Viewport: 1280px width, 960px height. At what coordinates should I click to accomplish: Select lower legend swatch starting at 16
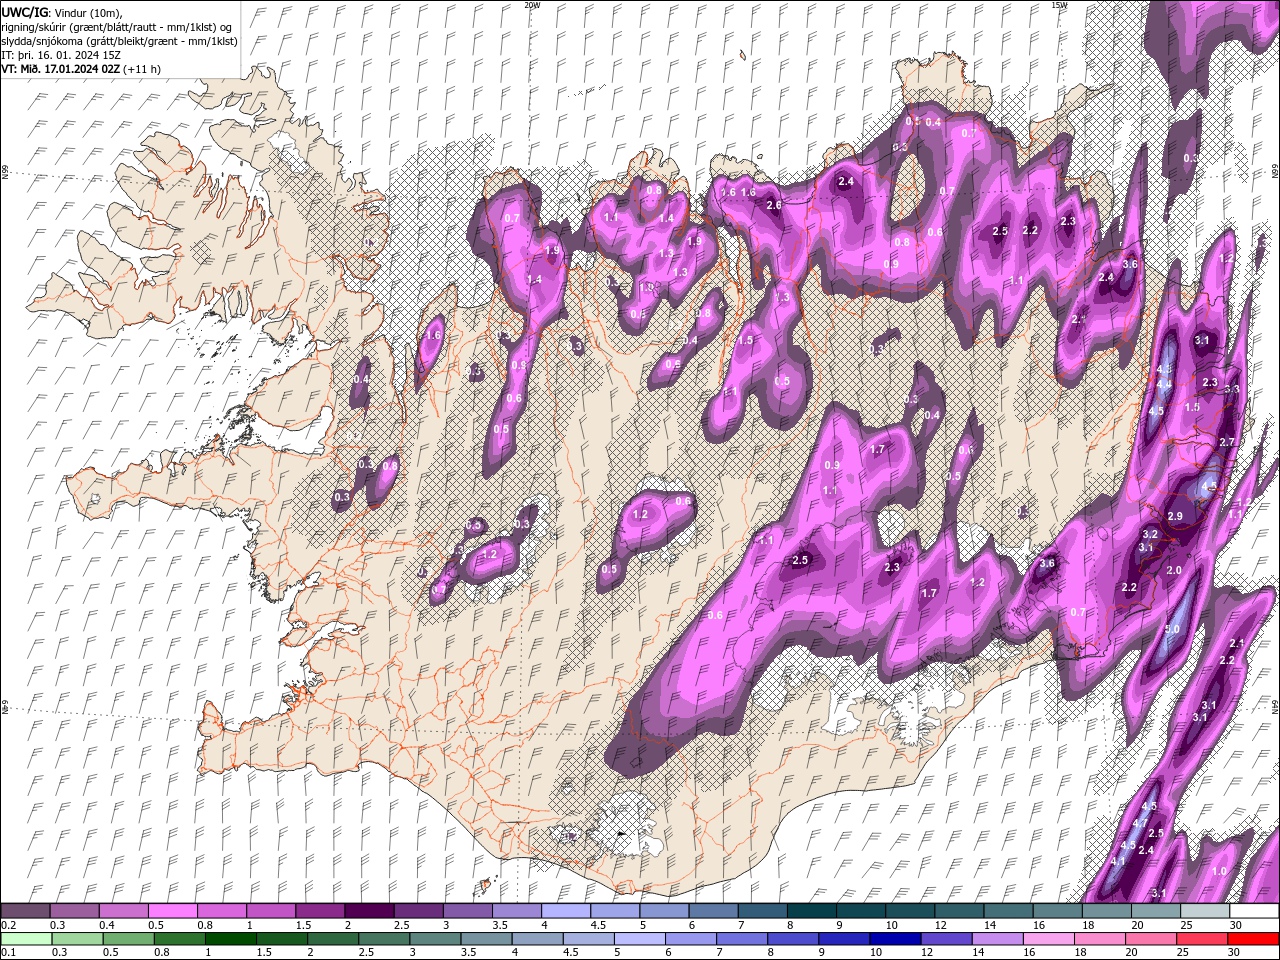(x=1049, y=939)
